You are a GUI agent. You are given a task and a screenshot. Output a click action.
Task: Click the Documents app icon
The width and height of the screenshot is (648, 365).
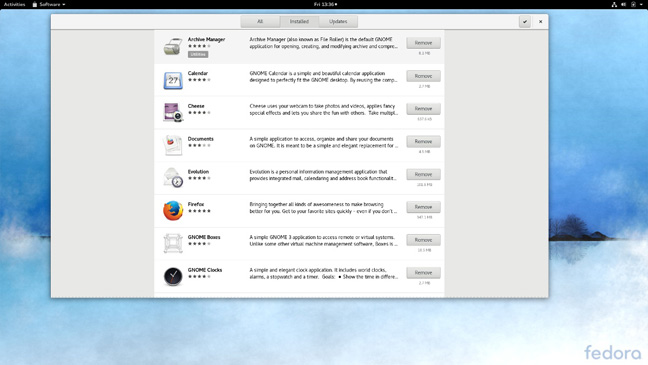[x=173, y=145]
